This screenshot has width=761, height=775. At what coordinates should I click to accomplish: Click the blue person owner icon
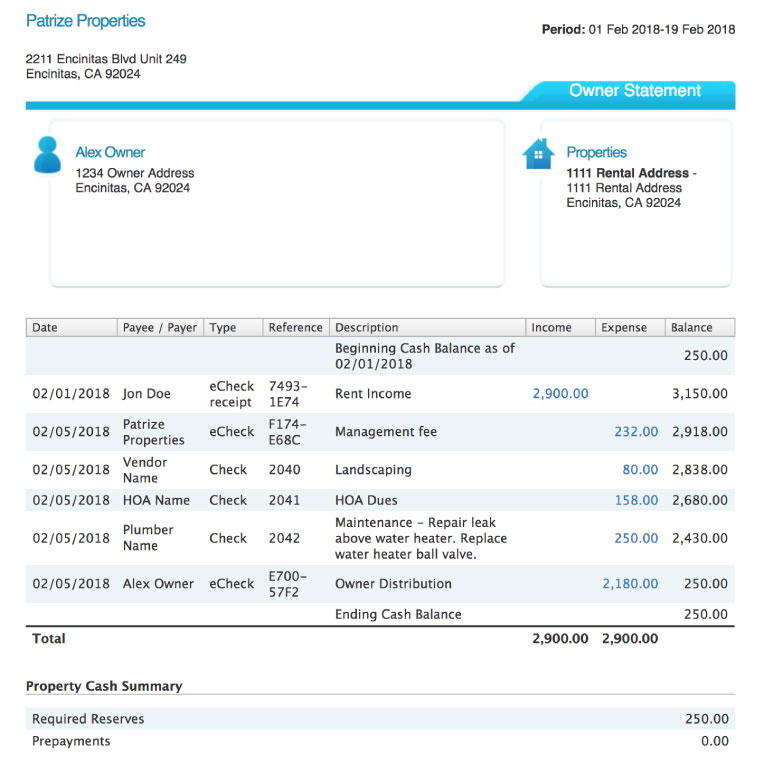tap(47, 155)
